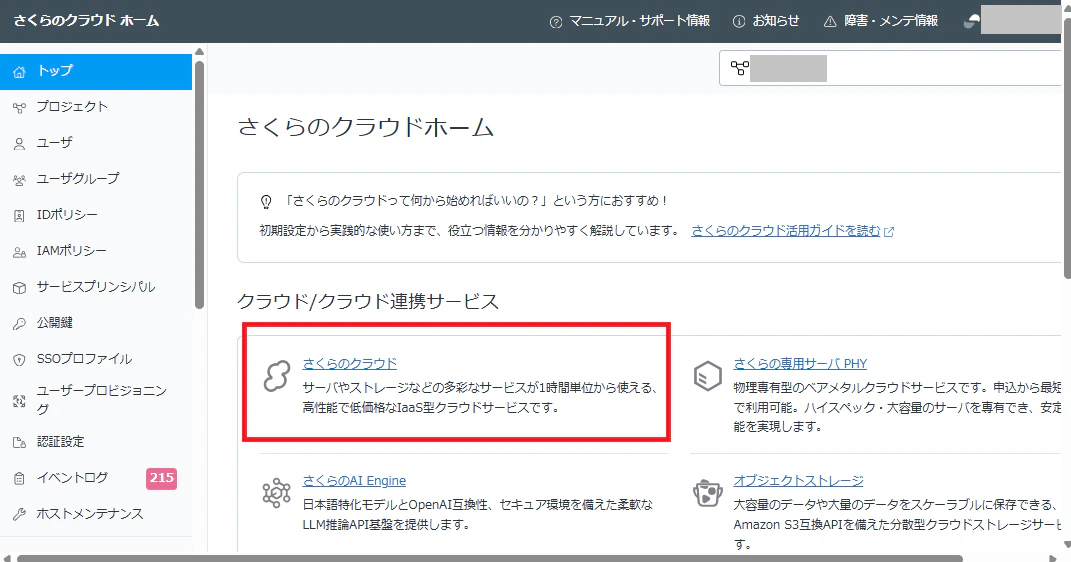This screenshot has height=562, width=1071.
Task: Click the project tree icon in selector box
Action: click(x=739, y=68)
